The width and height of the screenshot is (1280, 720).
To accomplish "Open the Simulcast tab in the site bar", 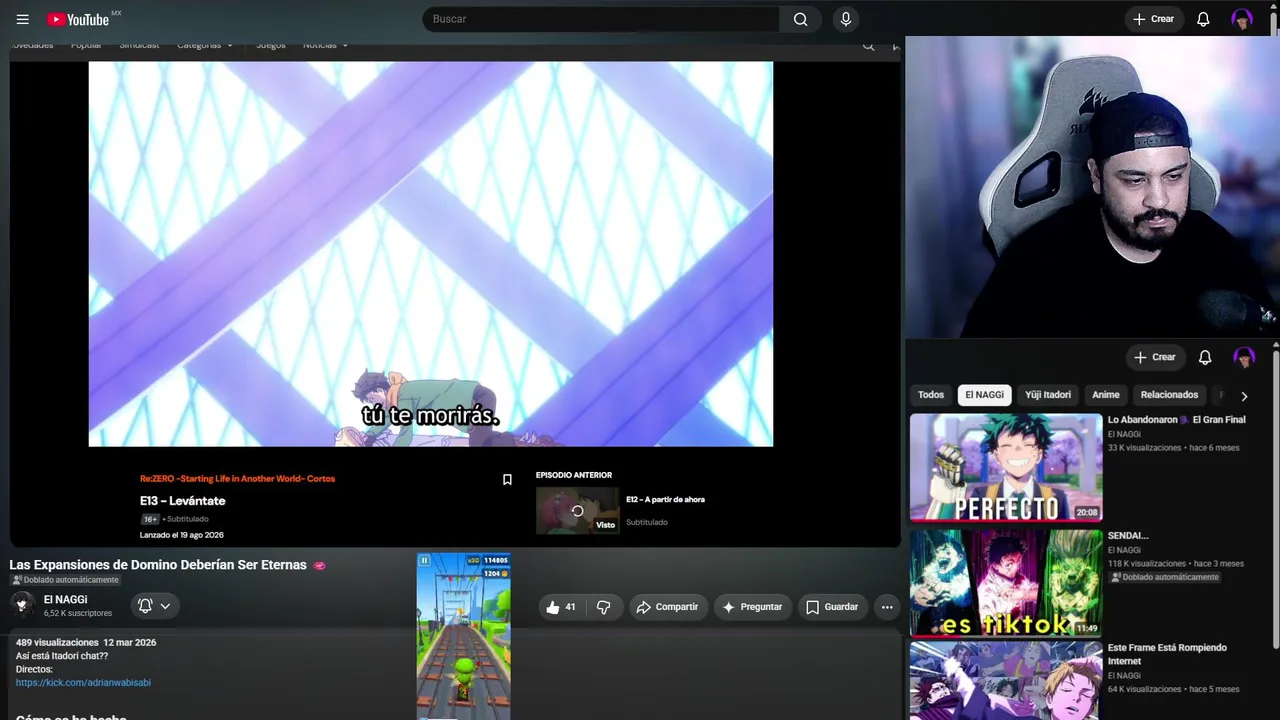I will pos(139,45).
